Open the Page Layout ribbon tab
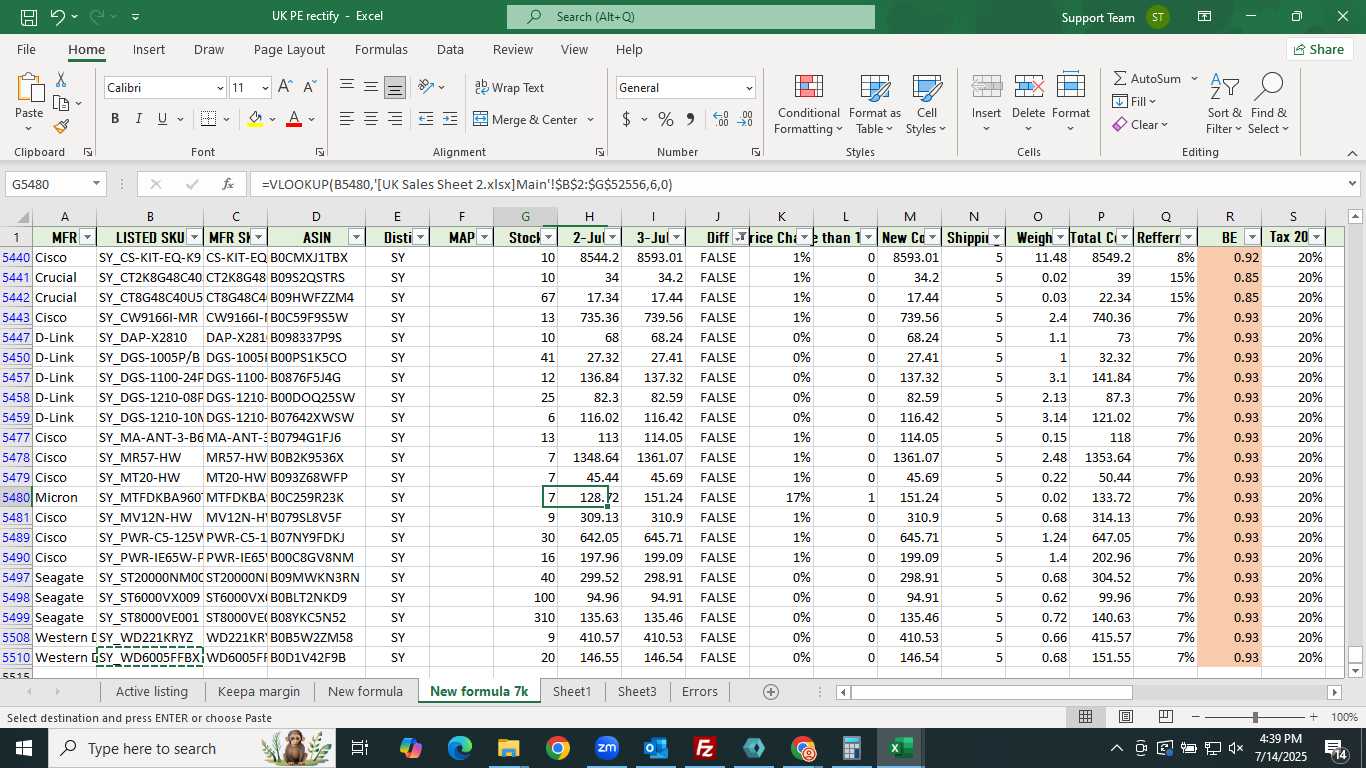This screenshot has height=768, width=1366. pos(289,49)
